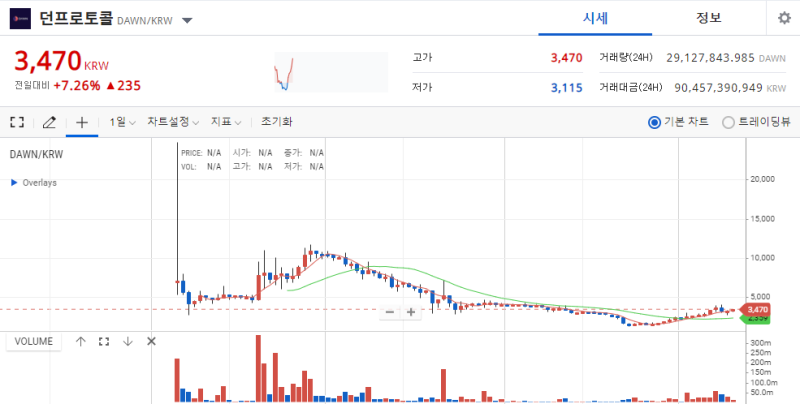Move volume panel up arrow
Image resolution: width=800 pixels, height=404 pixels.
pos(81,341)
